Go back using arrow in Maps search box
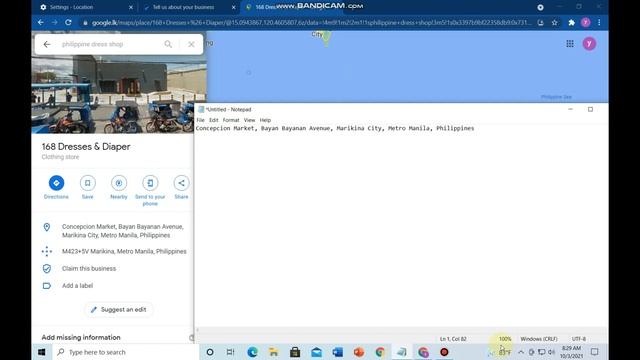Viewport: 640px width, 360px height. (47, 44)
